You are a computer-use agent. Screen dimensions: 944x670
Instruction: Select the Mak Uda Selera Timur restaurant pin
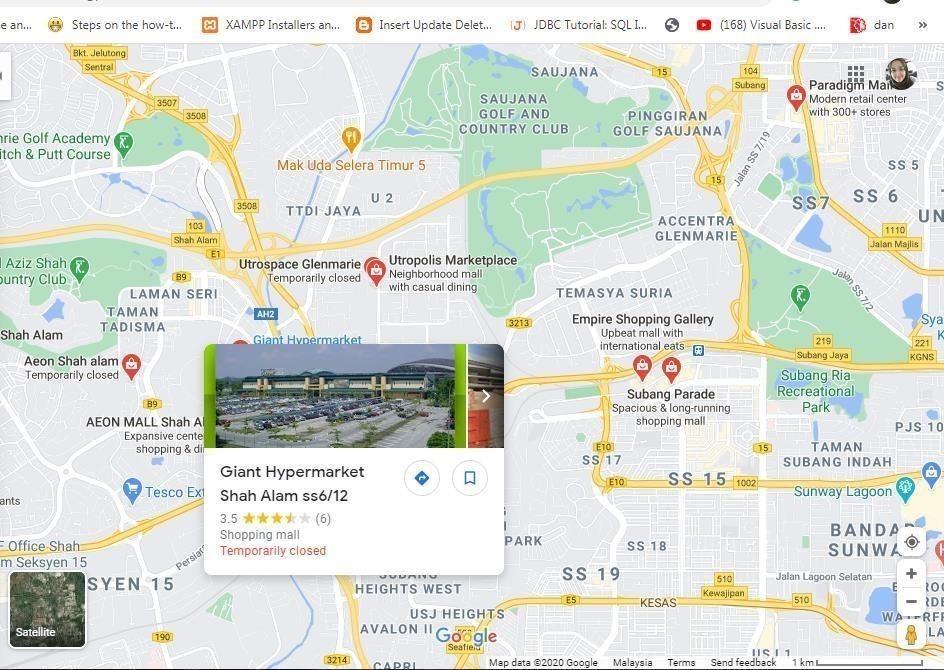(x=351, y=140)
